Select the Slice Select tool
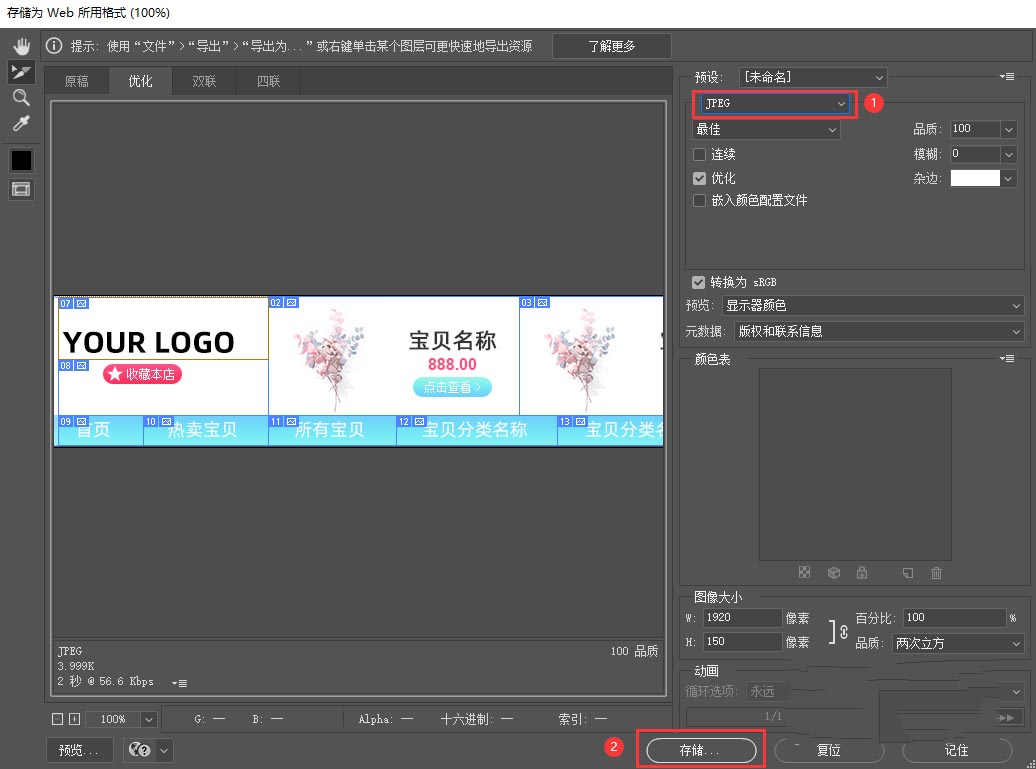The image size is (1036, 769). coord(21,72)
